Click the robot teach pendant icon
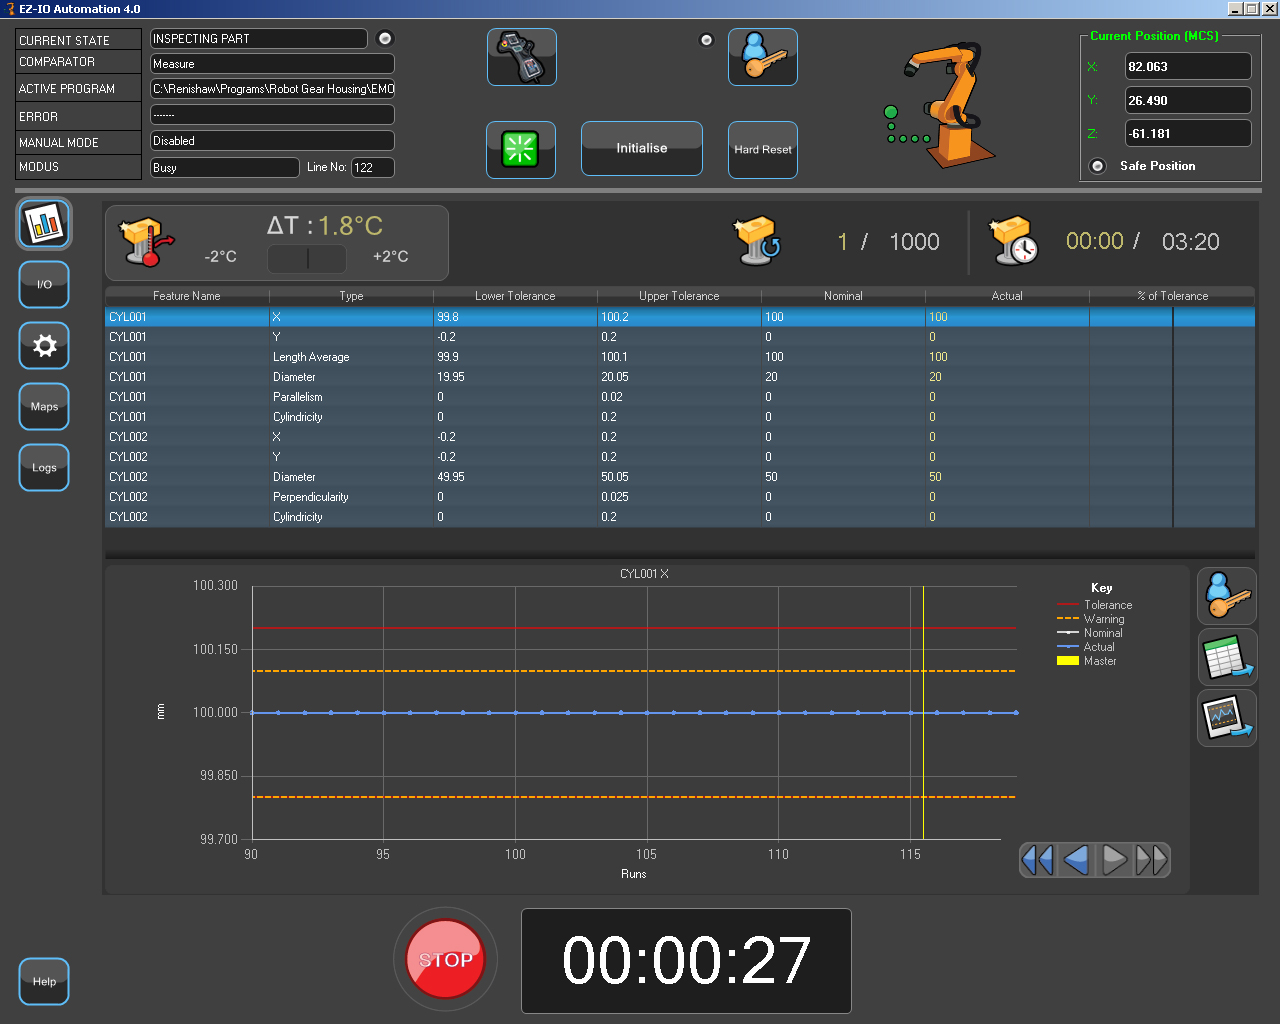Viewport: 1280px width, 1024px height. pos(521,57)
